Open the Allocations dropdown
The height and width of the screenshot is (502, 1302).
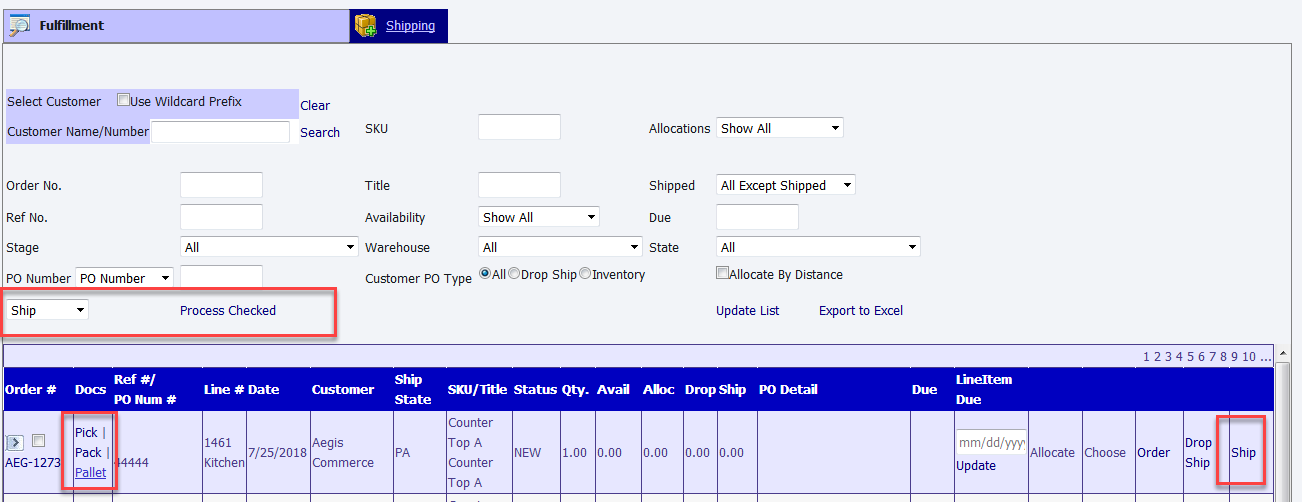coord(780,128)
